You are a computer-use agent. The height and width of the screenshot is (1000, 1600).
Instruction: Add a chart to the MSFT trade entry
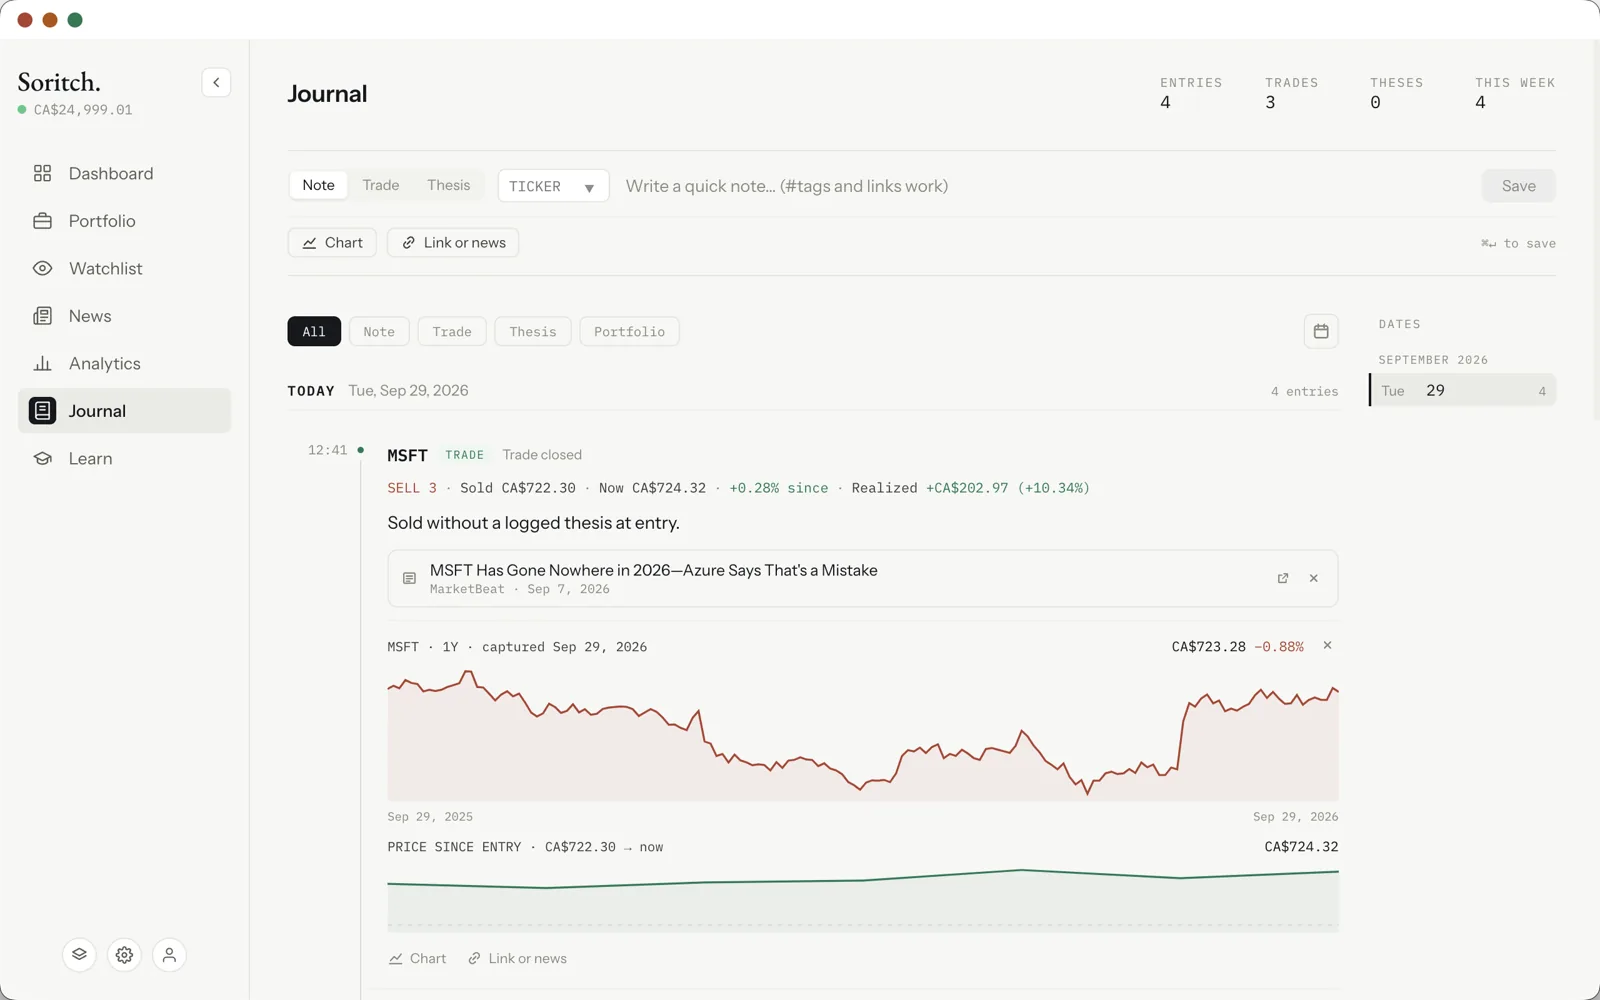[x=418, y=958]
